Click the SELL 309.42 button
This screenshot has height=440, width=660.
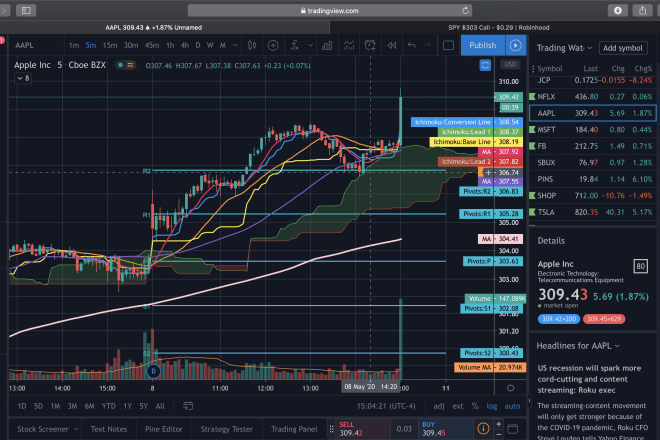click(363, 429)
